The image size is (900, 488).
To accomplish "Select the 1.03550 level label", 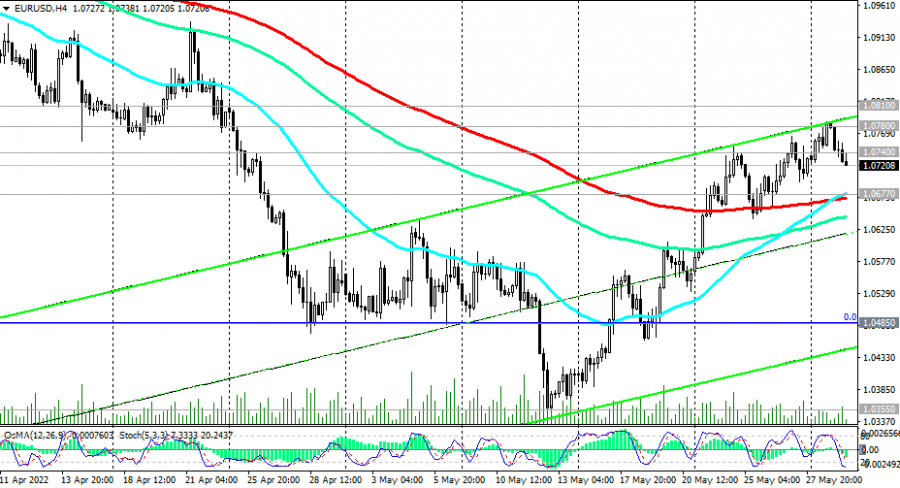I will click(879, 409).
